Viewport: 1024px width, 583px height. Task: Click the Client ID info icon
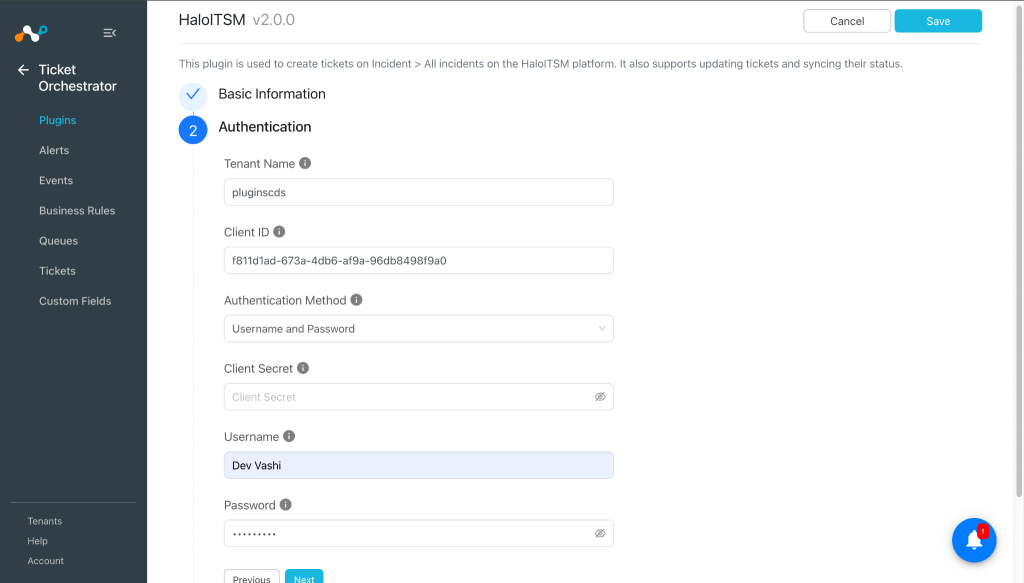pos(279,232)
